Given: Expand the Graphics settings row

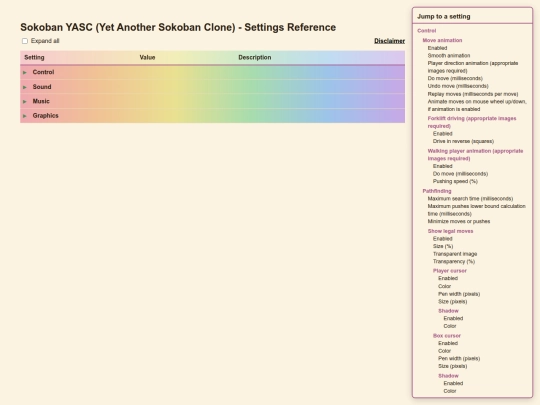Looking at the screenshot, I should (212, 116).
